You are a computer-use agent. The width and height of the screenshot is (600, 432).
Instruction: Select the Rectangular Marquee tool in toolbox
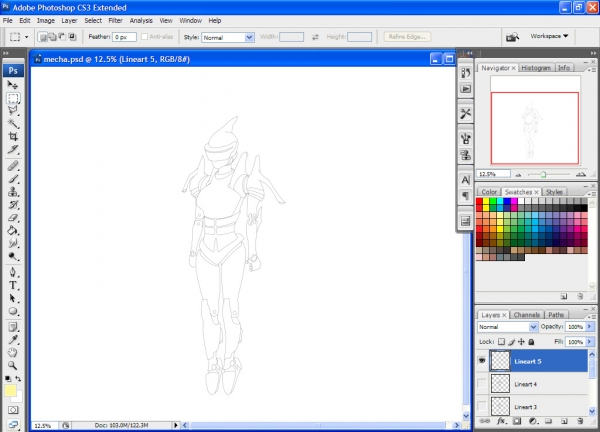tap(13, 98)
